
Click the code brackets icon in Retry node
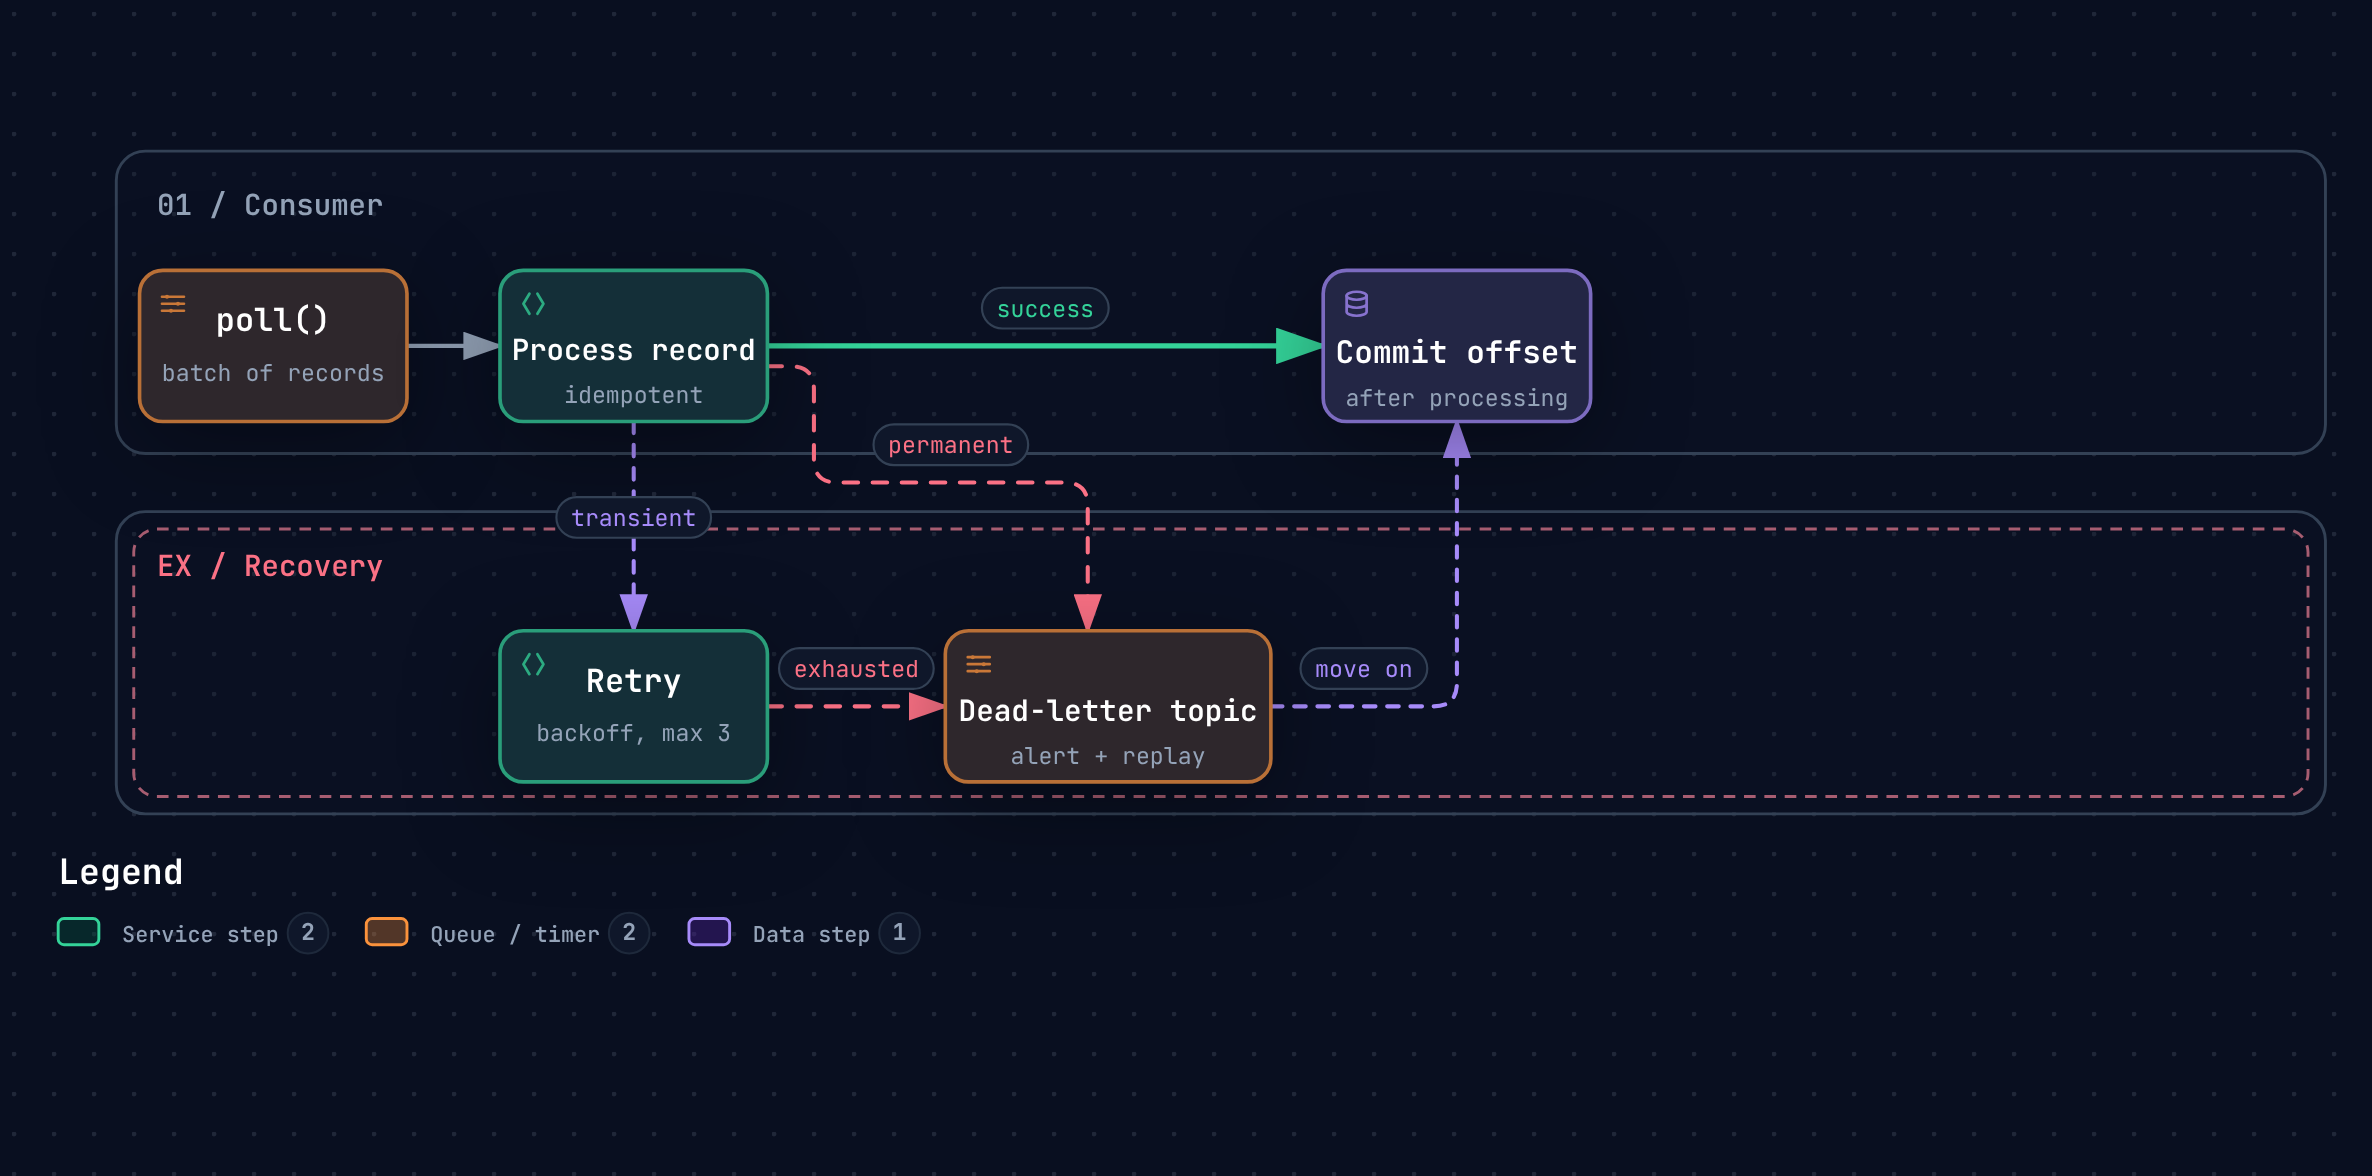[x=533, y=664]
